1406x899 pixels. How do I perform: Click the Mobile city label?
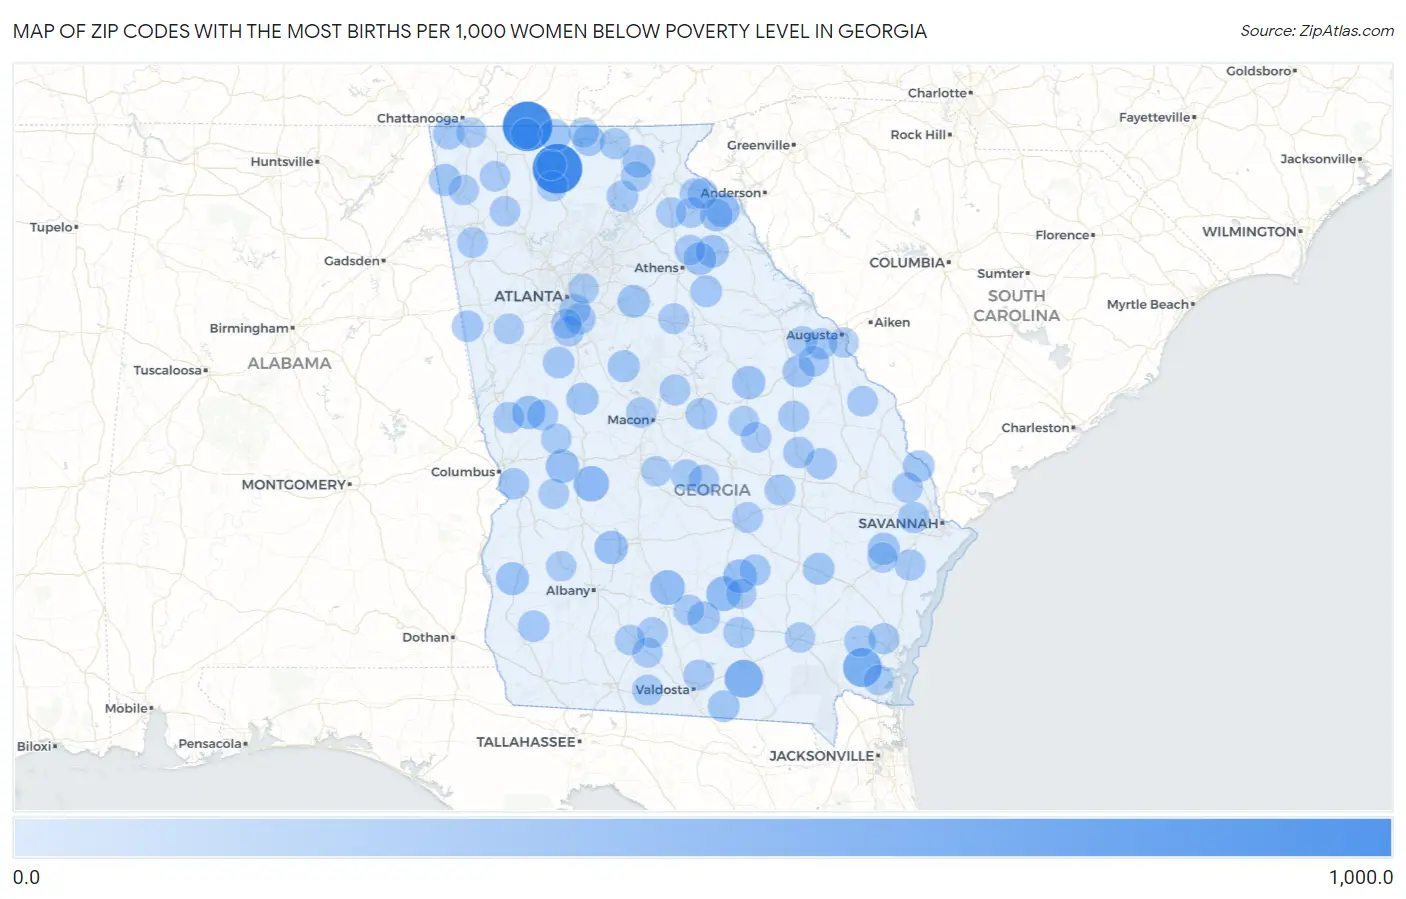click(127, 709)
